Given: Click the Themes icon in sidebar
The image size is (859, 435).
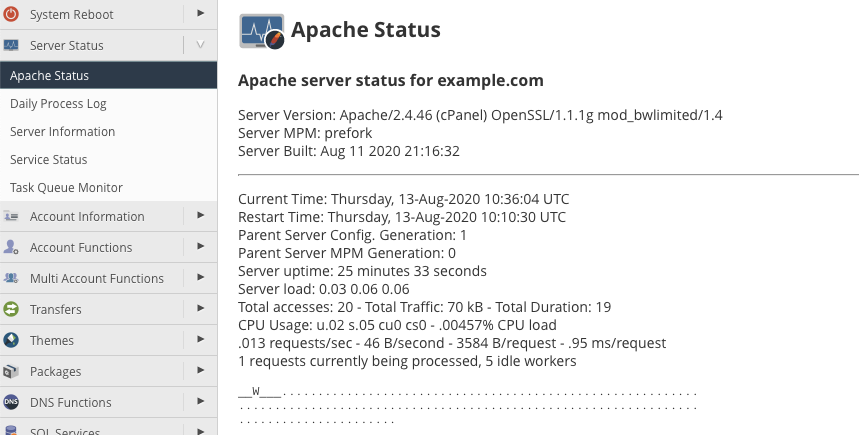Looking at the screenshot, I should pyautogui.click(x=12, y=340).
